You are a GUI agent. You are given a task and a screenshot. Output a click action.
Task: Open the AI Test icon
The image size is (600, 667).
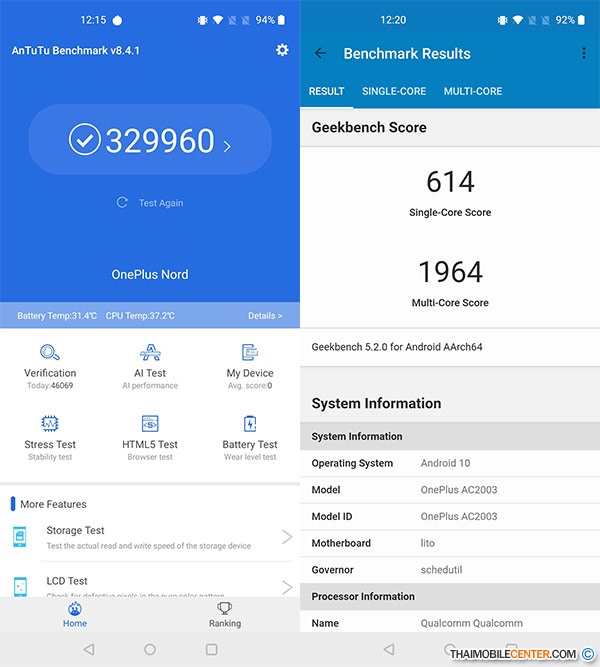pyautogui.click(x=150, y=353)
